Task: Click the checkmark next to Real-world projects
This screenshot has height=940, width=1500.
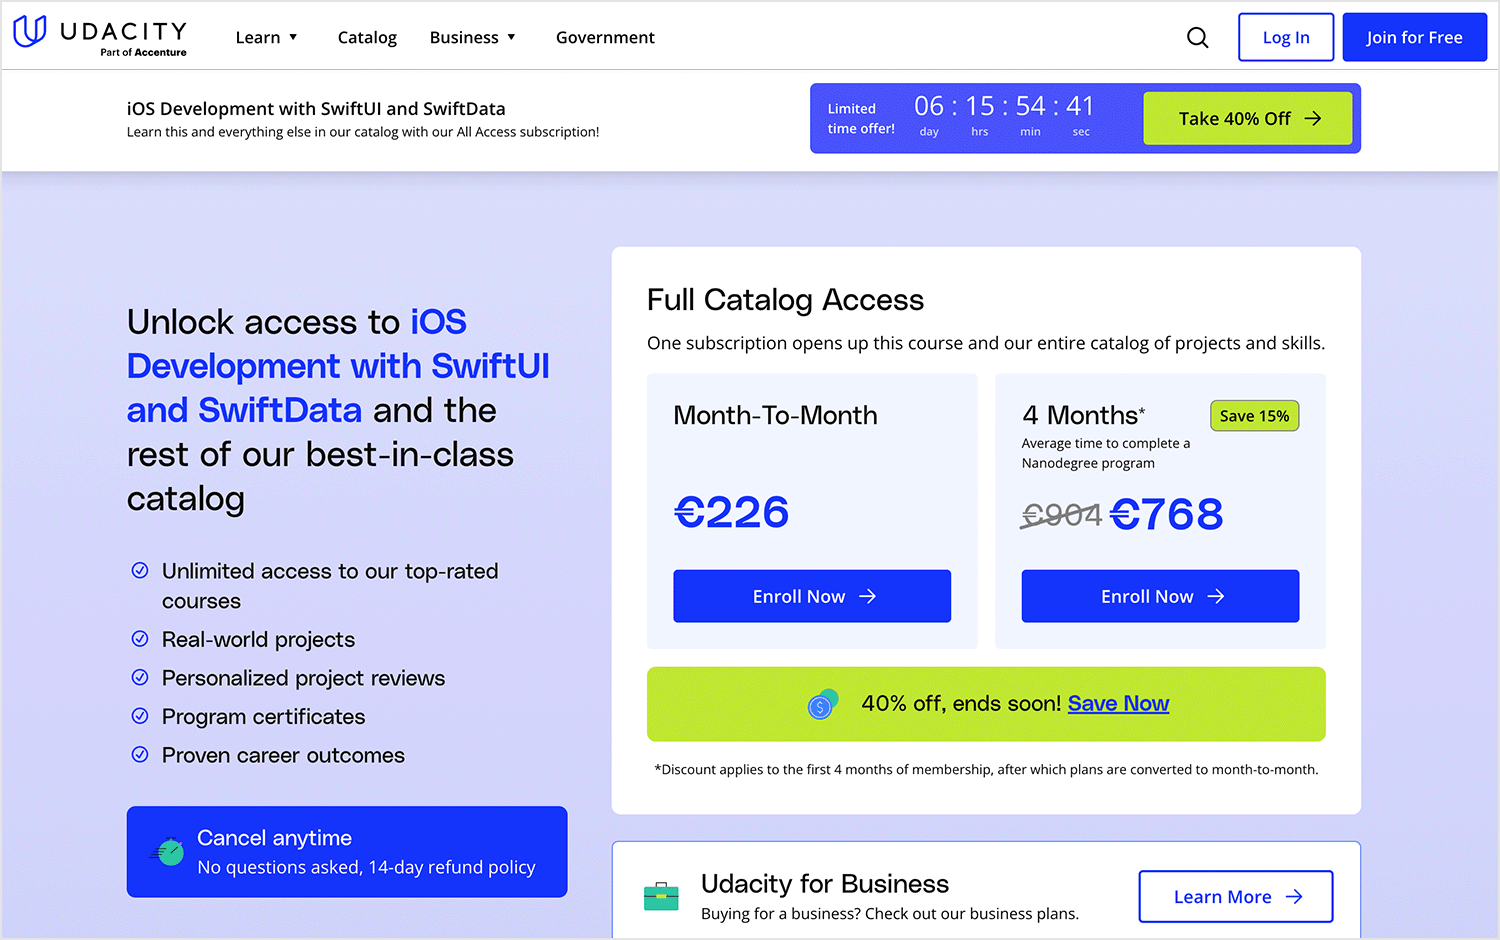Action: click(x=139, y=639)
